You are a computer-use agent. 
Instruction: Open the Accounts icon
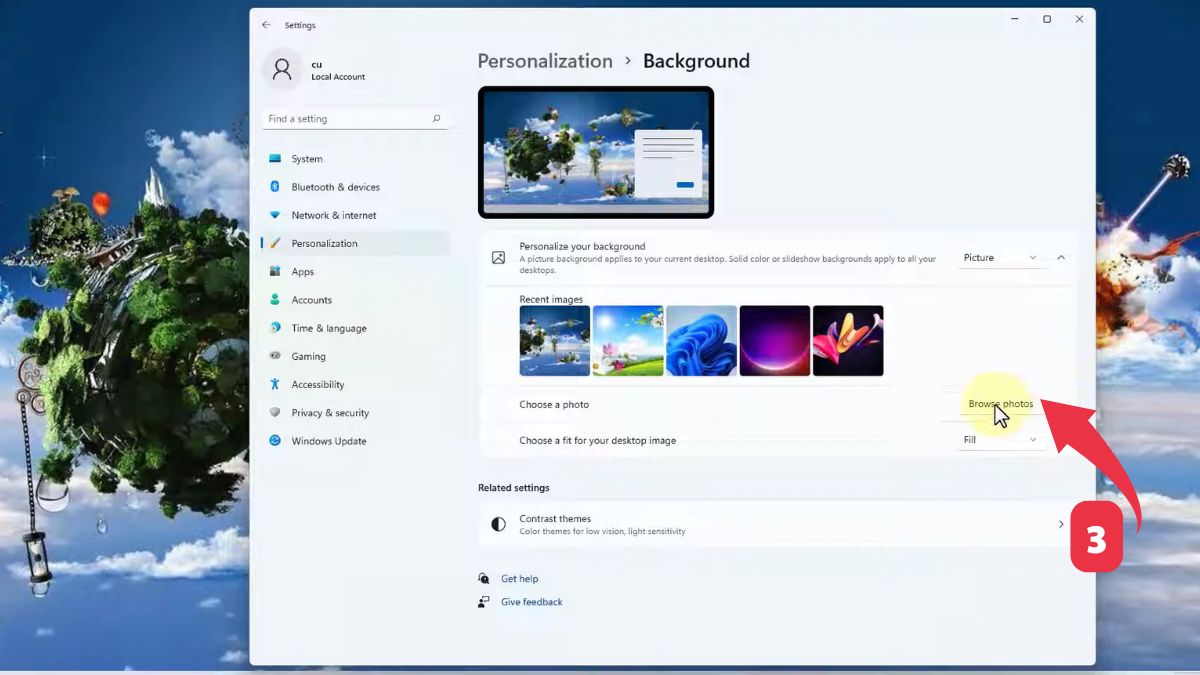(274, 299)
